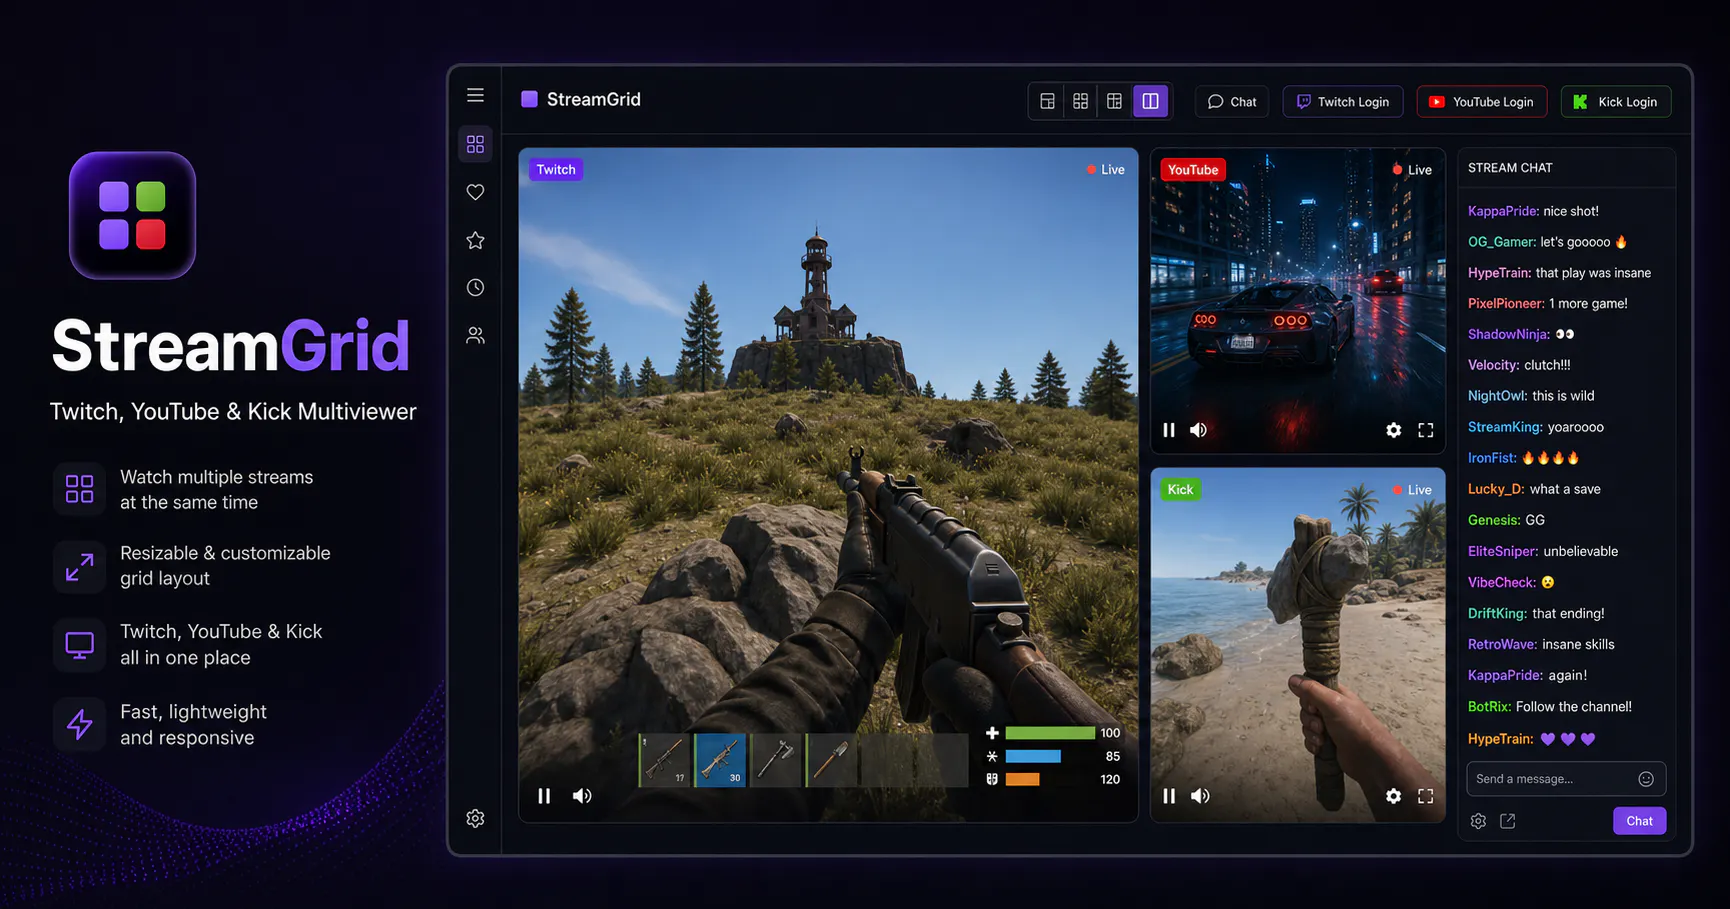This screenshot has width=1730, height=909.
Task: Select the highlighted split-column layout icon
Action: pyautogui.click(x=1150, y=101)
